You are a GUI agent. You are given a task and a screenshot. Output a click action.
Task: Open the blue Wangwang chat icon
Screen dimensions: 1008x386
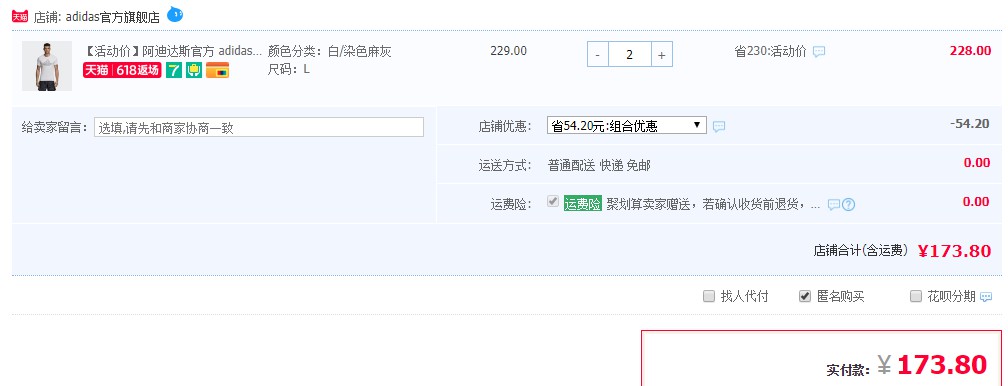(x=175, y=14)
